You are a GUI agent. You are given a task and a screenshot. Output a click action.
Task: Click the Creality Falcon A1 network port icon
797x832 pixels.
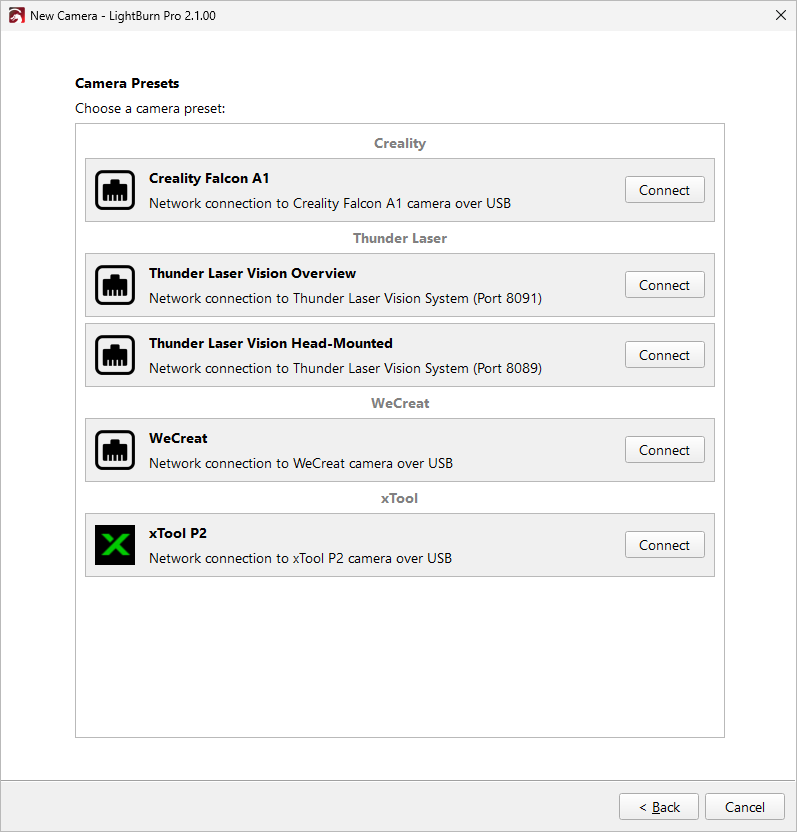click(x=115, y=190)
